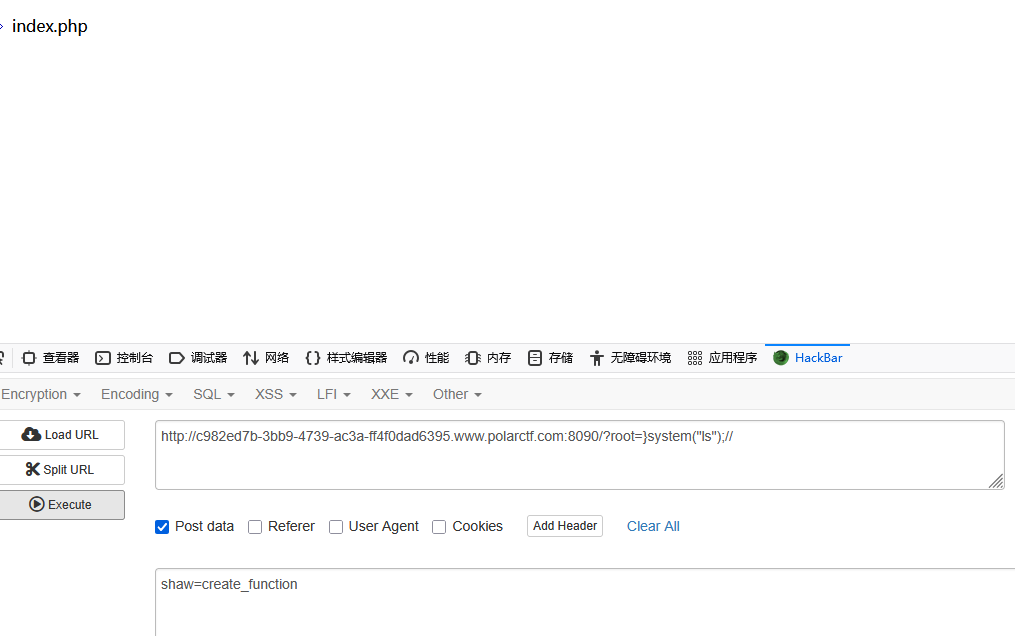Click the Console tab icon
Viewport: 1015px width, 636px height.
point(103,358)
